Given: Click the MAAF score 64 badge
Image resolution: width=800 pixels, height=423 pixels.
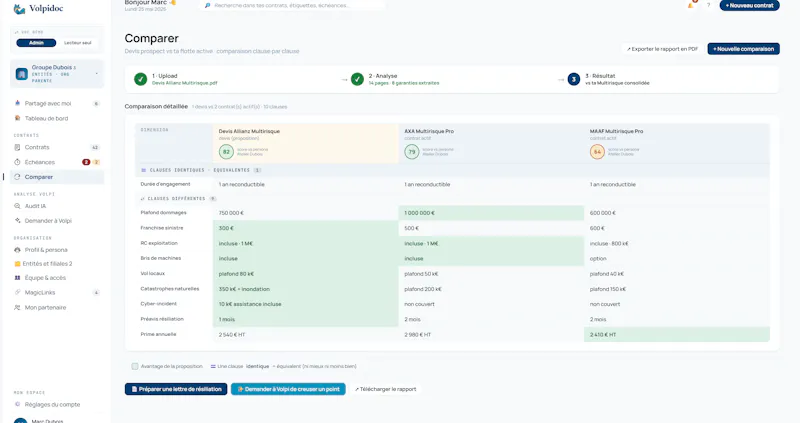Looking at the screenshot, I should tap(597, 152).
